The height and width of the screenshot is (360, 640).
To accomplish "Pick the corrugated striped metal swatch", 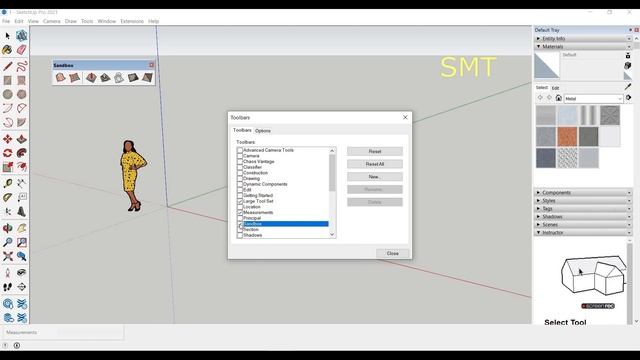I will point(589,115).
